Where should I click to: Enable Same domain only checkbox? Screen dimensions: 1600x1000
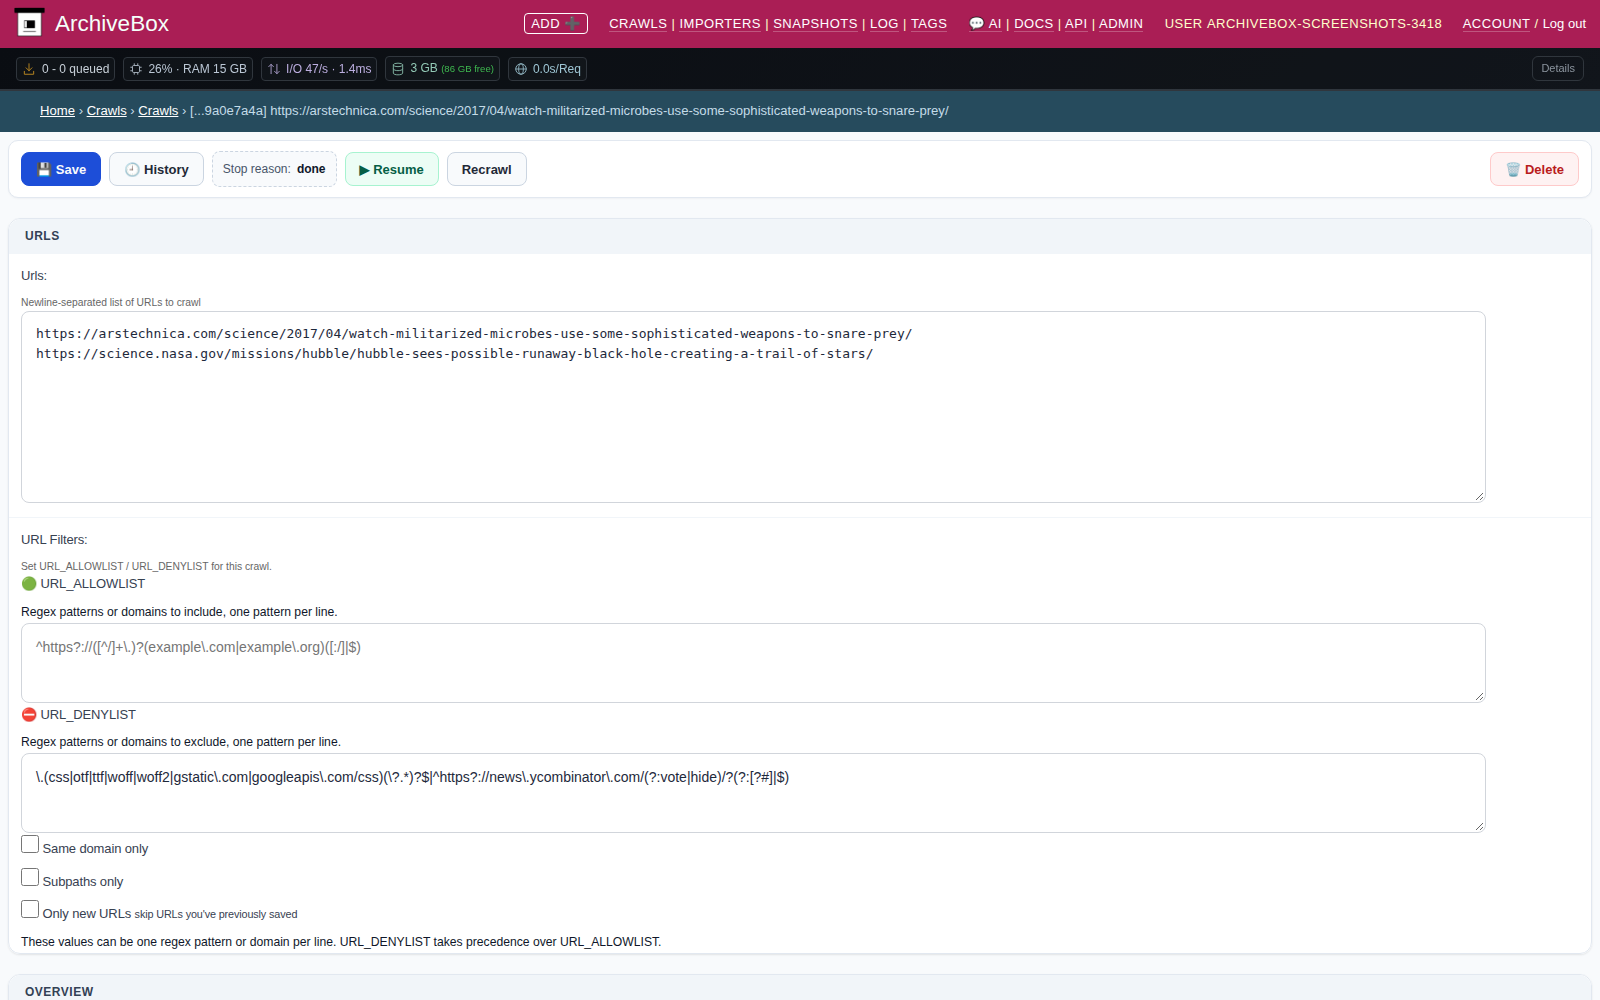coord(30,845)
